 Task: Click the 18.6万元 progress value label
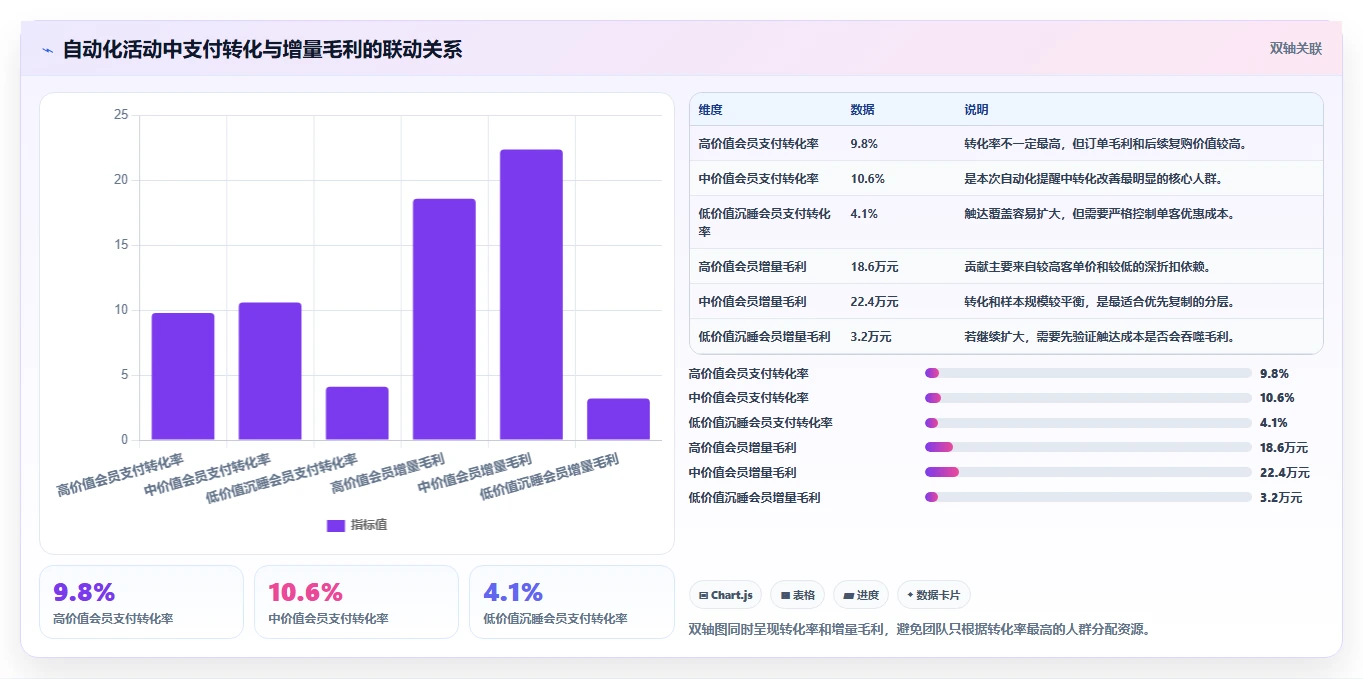pos(1285,448)
